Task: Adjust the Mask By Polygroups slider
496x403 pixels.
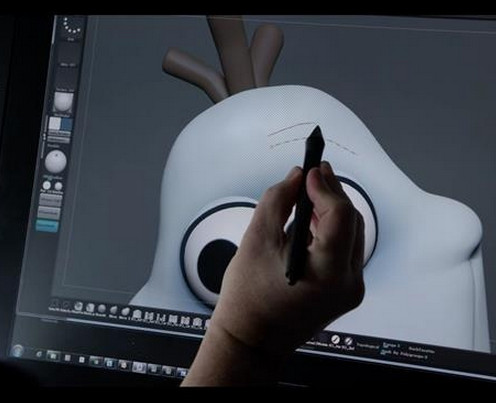Action: click(404, 355)
